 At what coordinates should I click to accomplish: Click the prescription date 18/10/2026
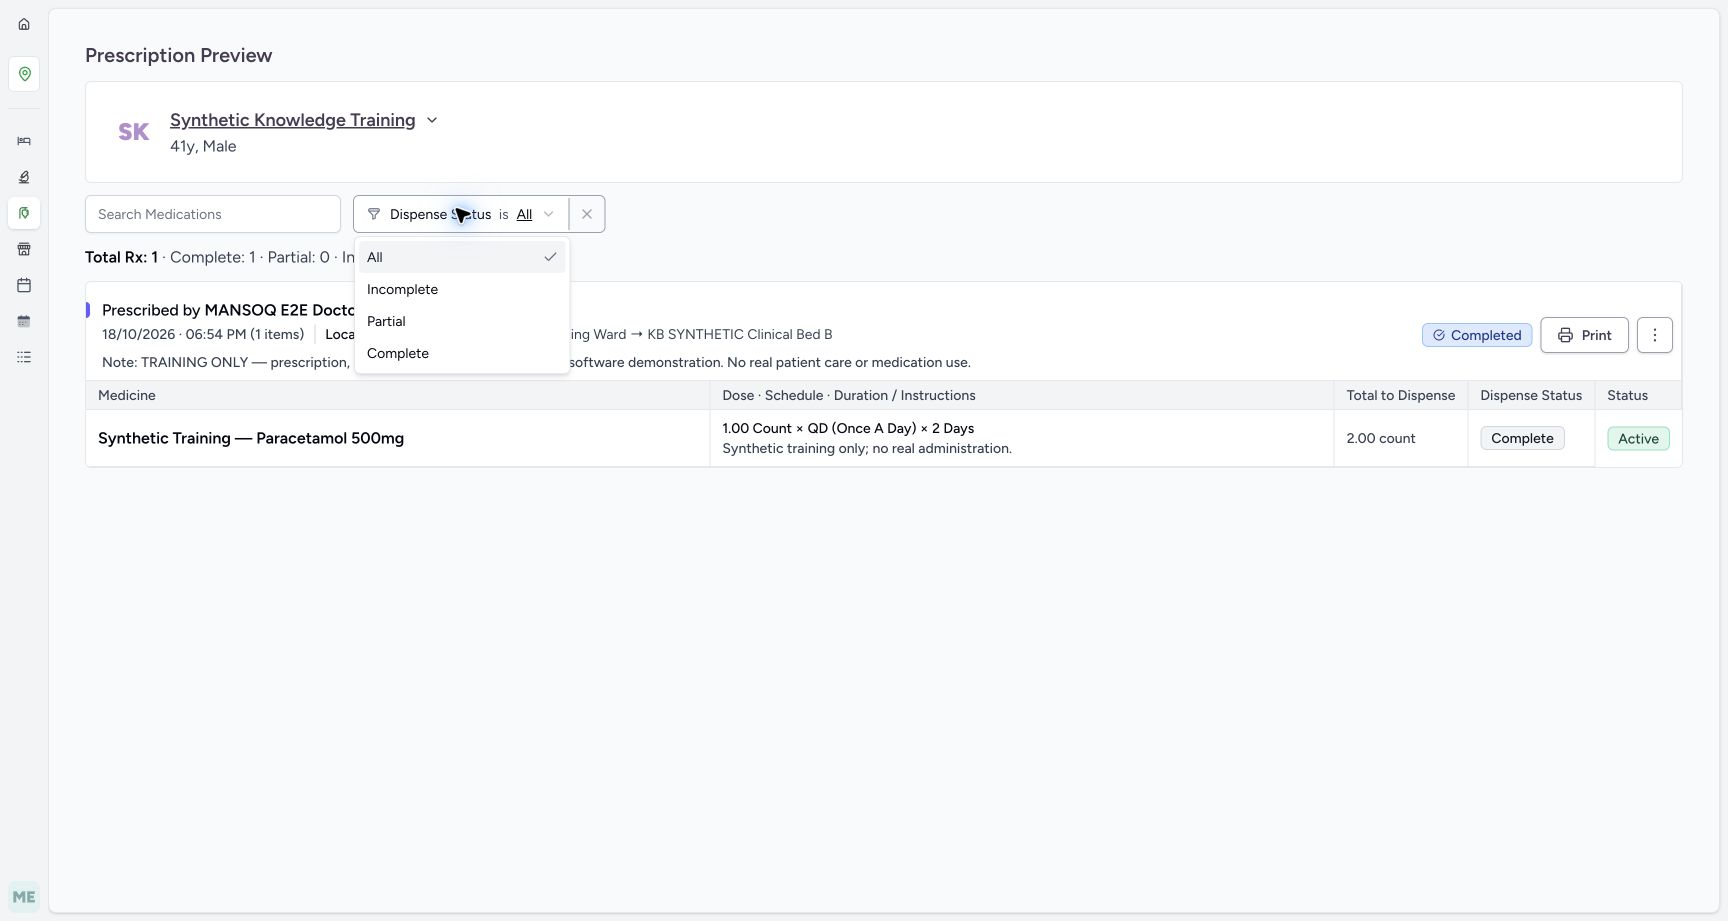(x=138, y=334)
